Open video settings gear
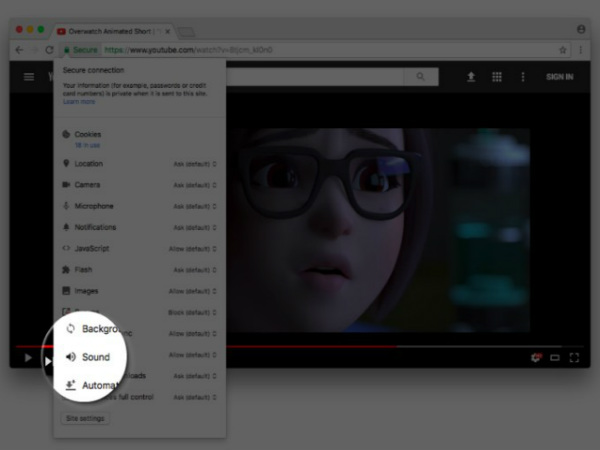 [536, 357]
